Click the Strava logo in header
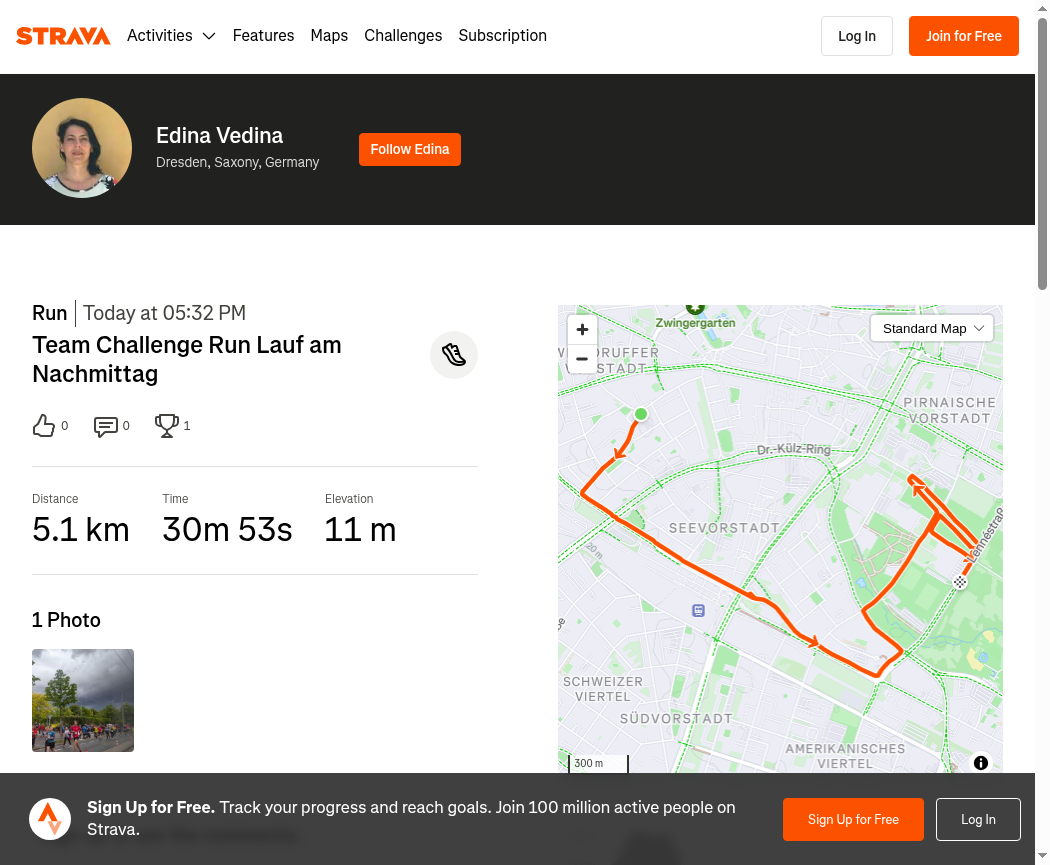This screenshot has height=865, width=1050. [63, 36]
